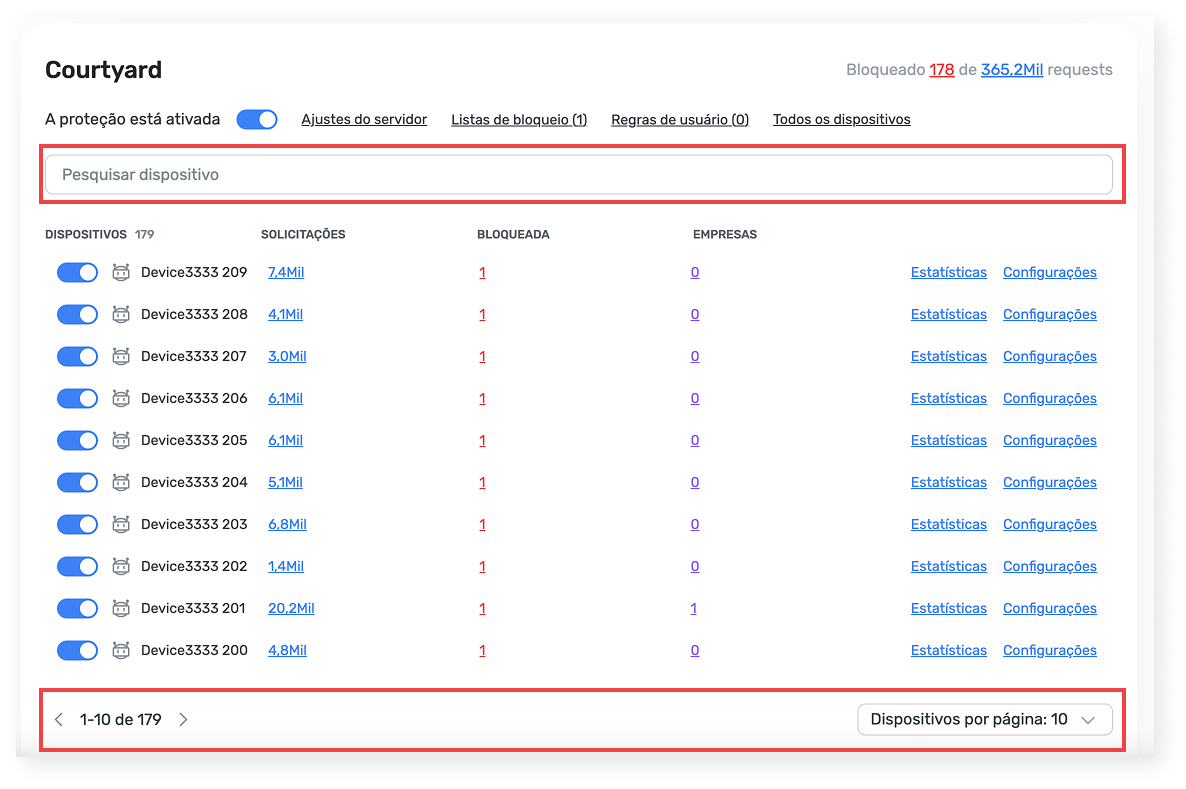Screen dimensions: 1186x789
Task: Click the device icon for Device3333 204
Action: click(x=121, y=482)
